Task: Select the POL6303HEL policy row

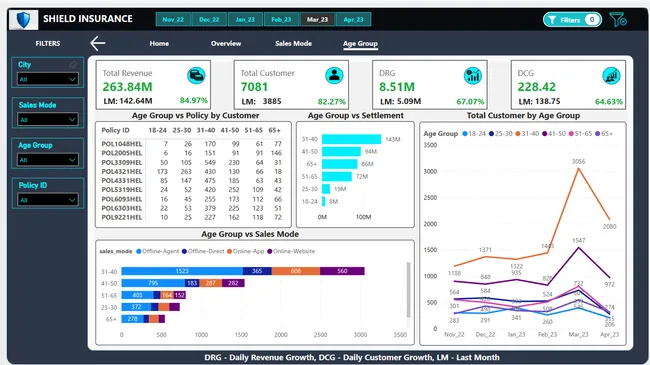Action: (x=192, y=208)
